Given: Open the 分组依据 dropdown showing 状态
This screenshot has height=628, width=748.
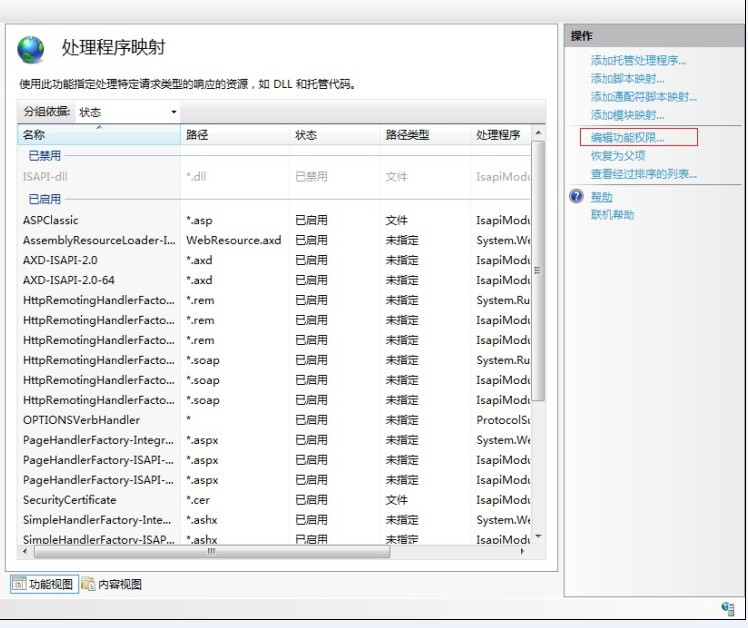Looking at the screenshot, I should click(128, 112).
